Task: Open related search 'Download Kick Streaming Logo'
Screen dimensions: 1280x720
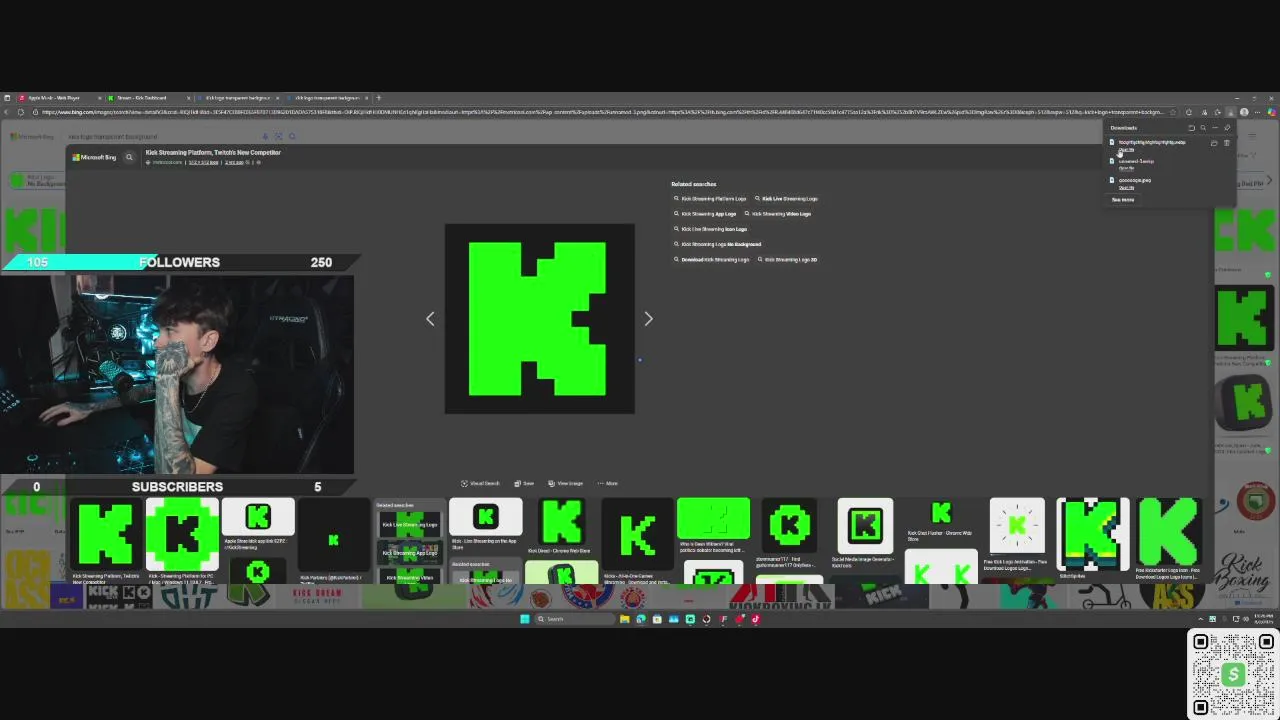Action: tap(712, 259)
